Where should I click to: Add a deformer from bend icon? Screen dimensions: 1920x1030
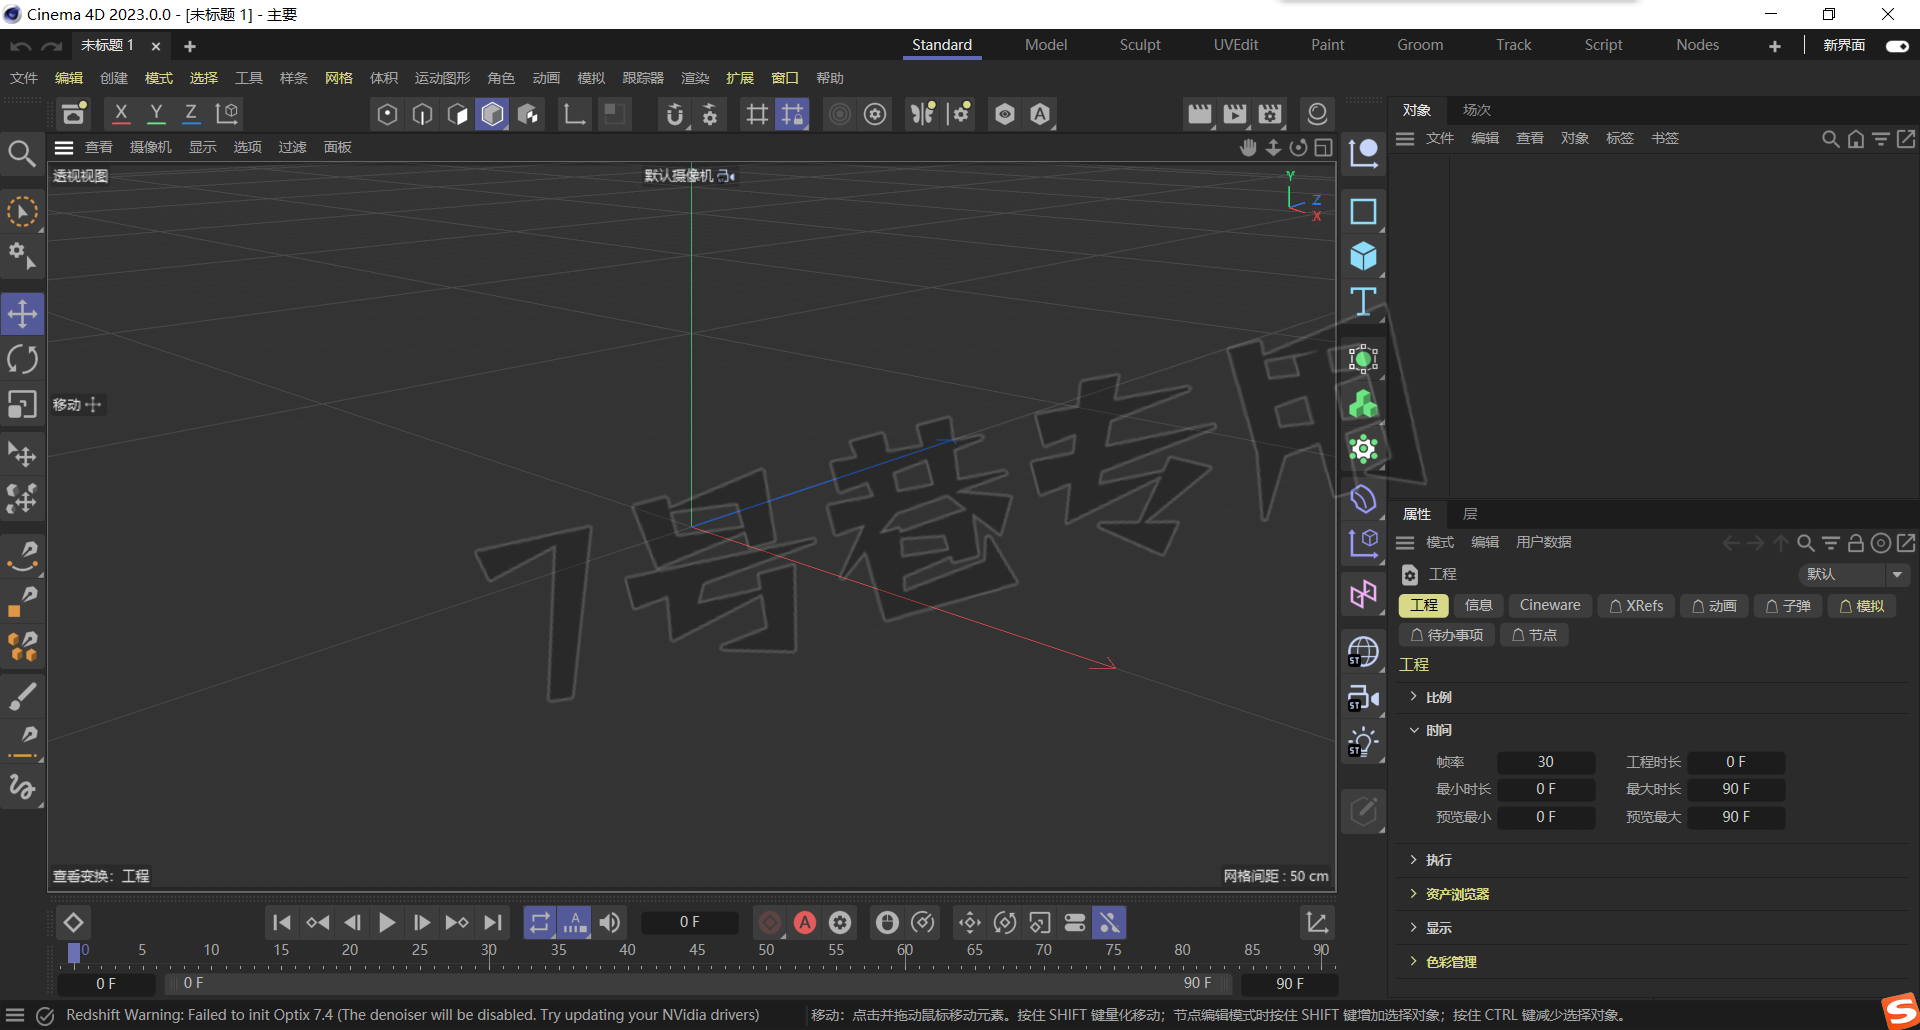(1363, 497)
